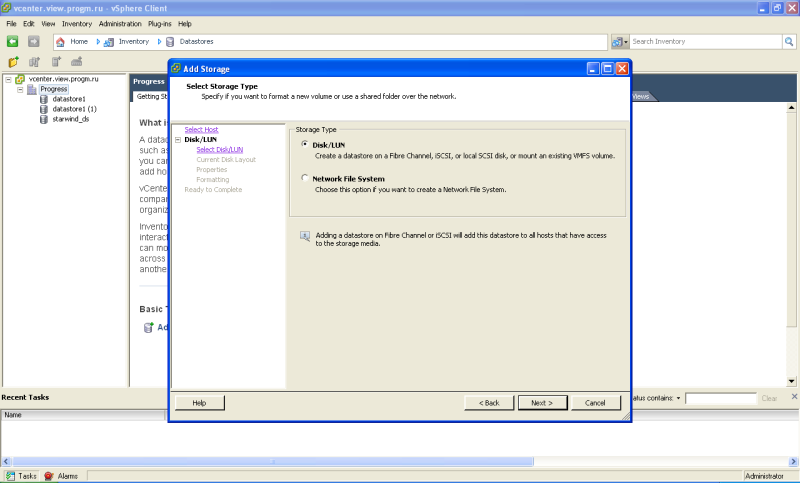Image resolution: width=800 pixels, height=483 pixels.
Task: Click the Progress datacenter icon
Action: (32, 89)
